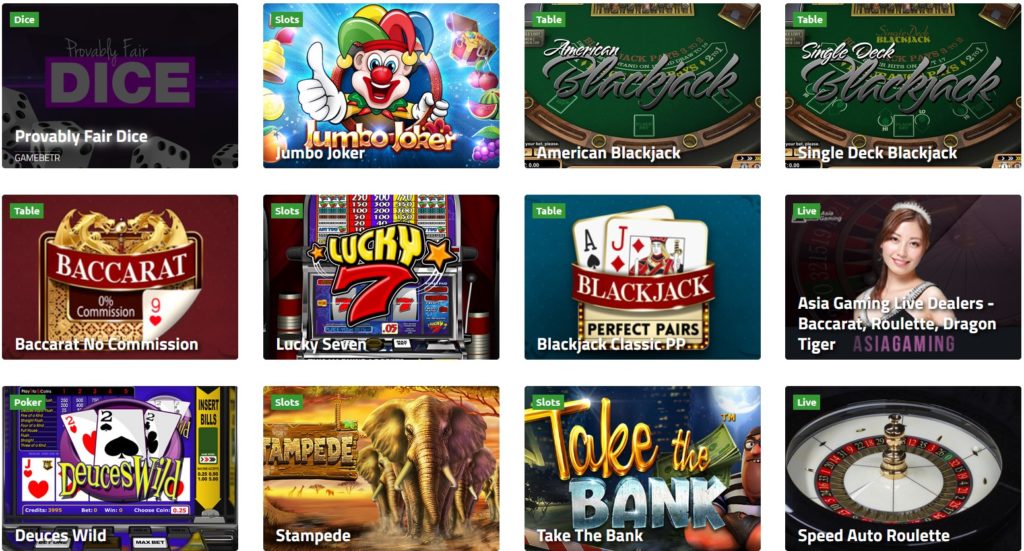This screenshot has width=1024, height=551.
Task: Open the Baccarat No Commission game
Action: [x=120, y=277]
